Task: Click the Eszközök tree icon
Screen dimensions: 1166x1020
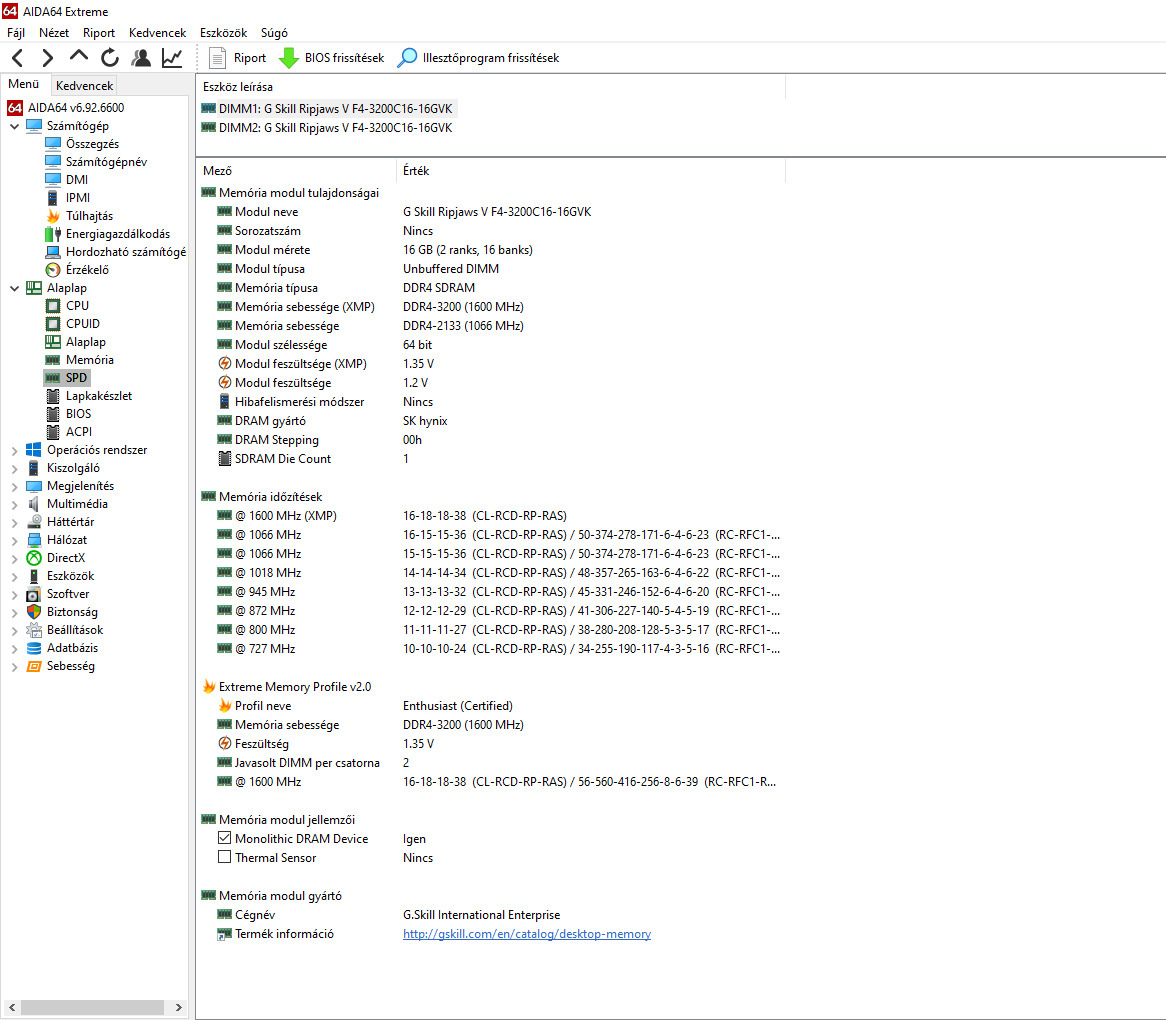Action: click(x=33, y=576)
